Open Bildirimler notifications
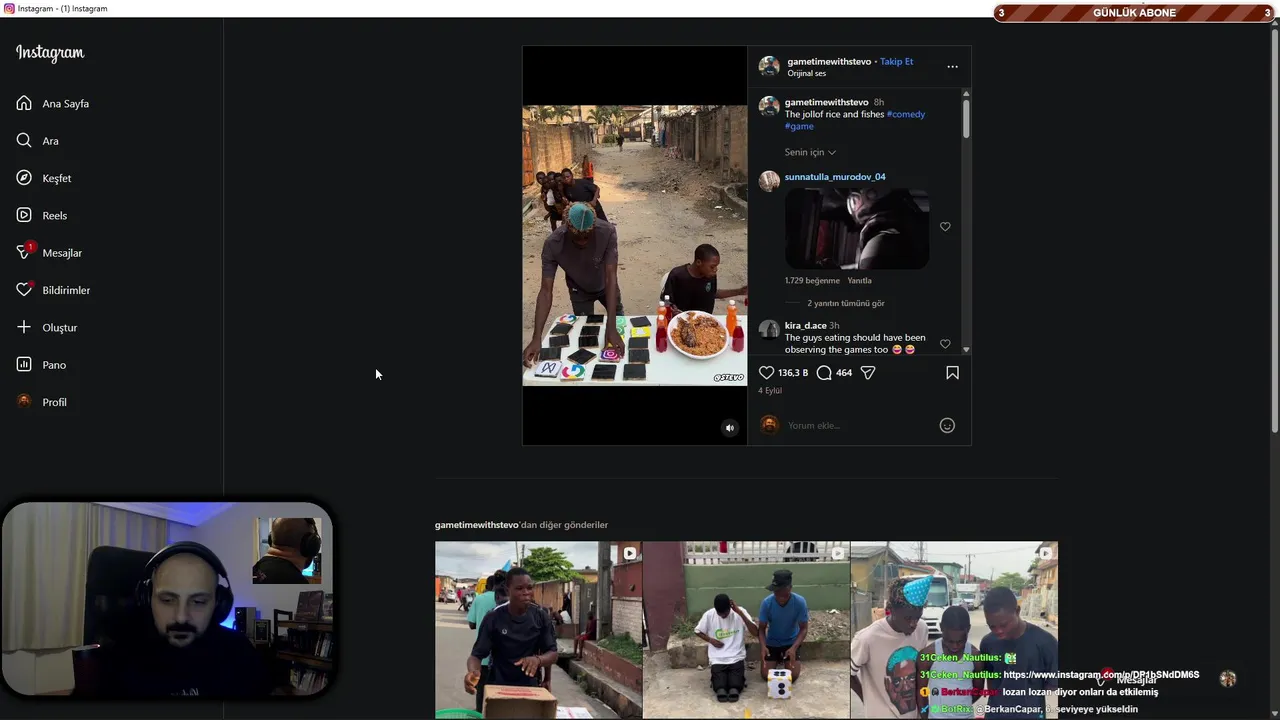This screenshot has width=1280, height=720. [53, 290]
